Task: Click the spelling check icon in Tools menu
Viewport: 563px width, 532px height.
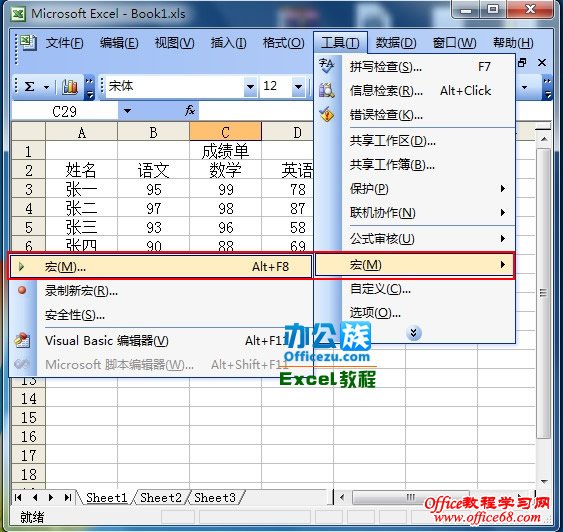Action: (x=327, y=66)
